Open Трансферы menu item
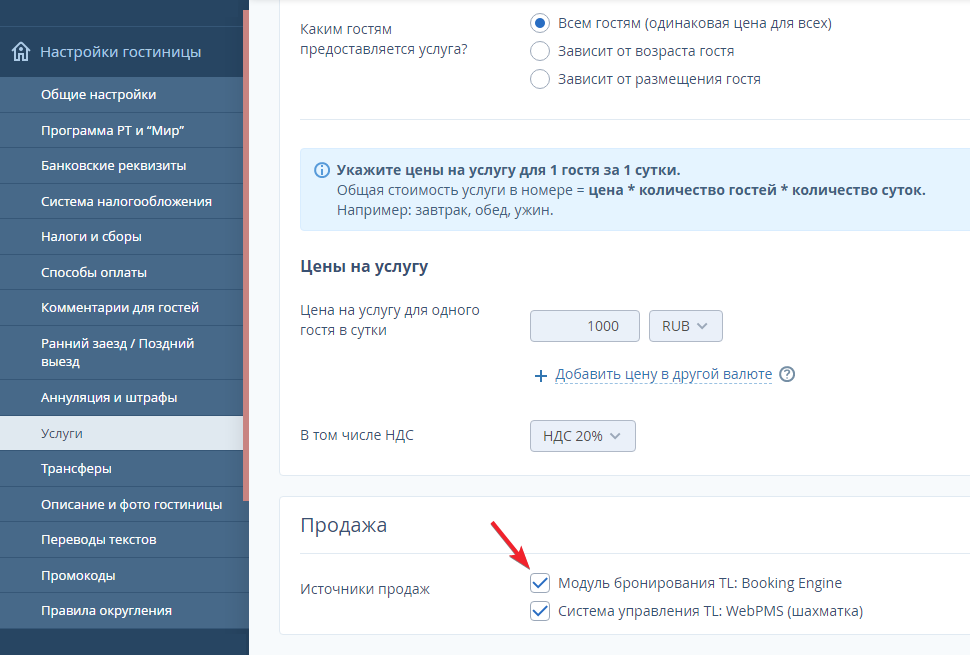The height and width of the screenshot is (655, 970). tap(121, 469)
